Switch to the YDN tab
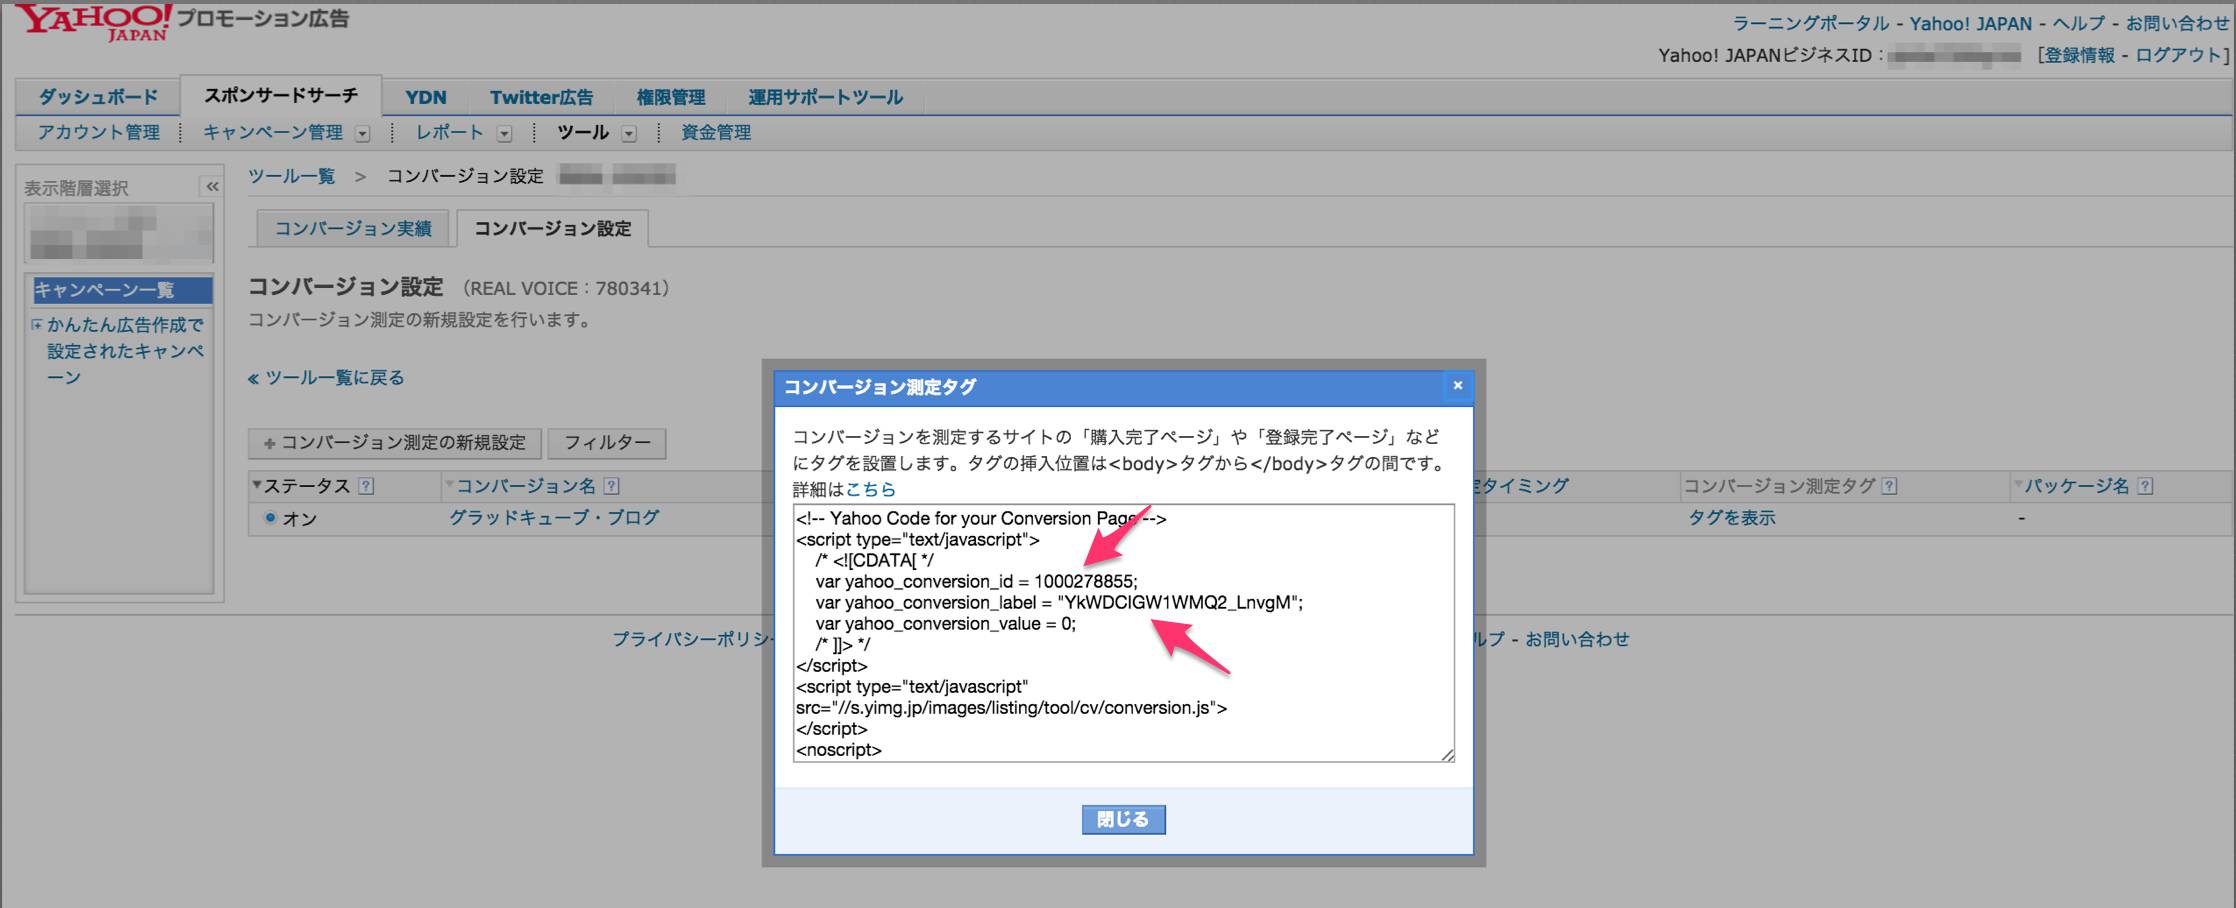Screen dimensions: 2236x908 (426, 97)
